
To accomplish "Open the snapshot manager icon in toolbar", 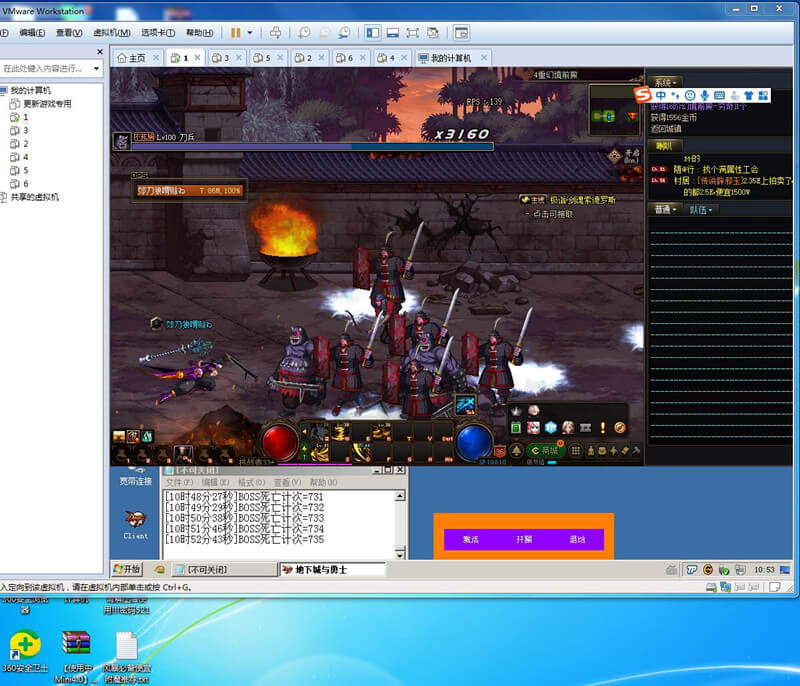I will [345, 33].
